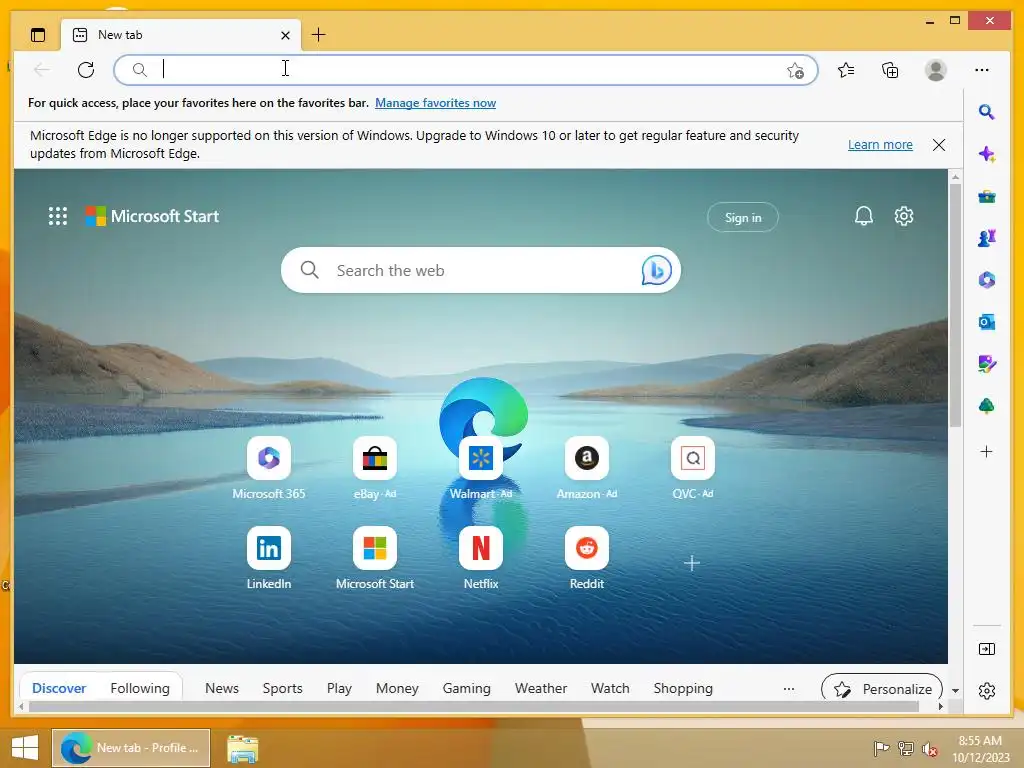Switch to the News tab
The height and width of the screenshot is (768, 1024).
click(x=222, y=688)
